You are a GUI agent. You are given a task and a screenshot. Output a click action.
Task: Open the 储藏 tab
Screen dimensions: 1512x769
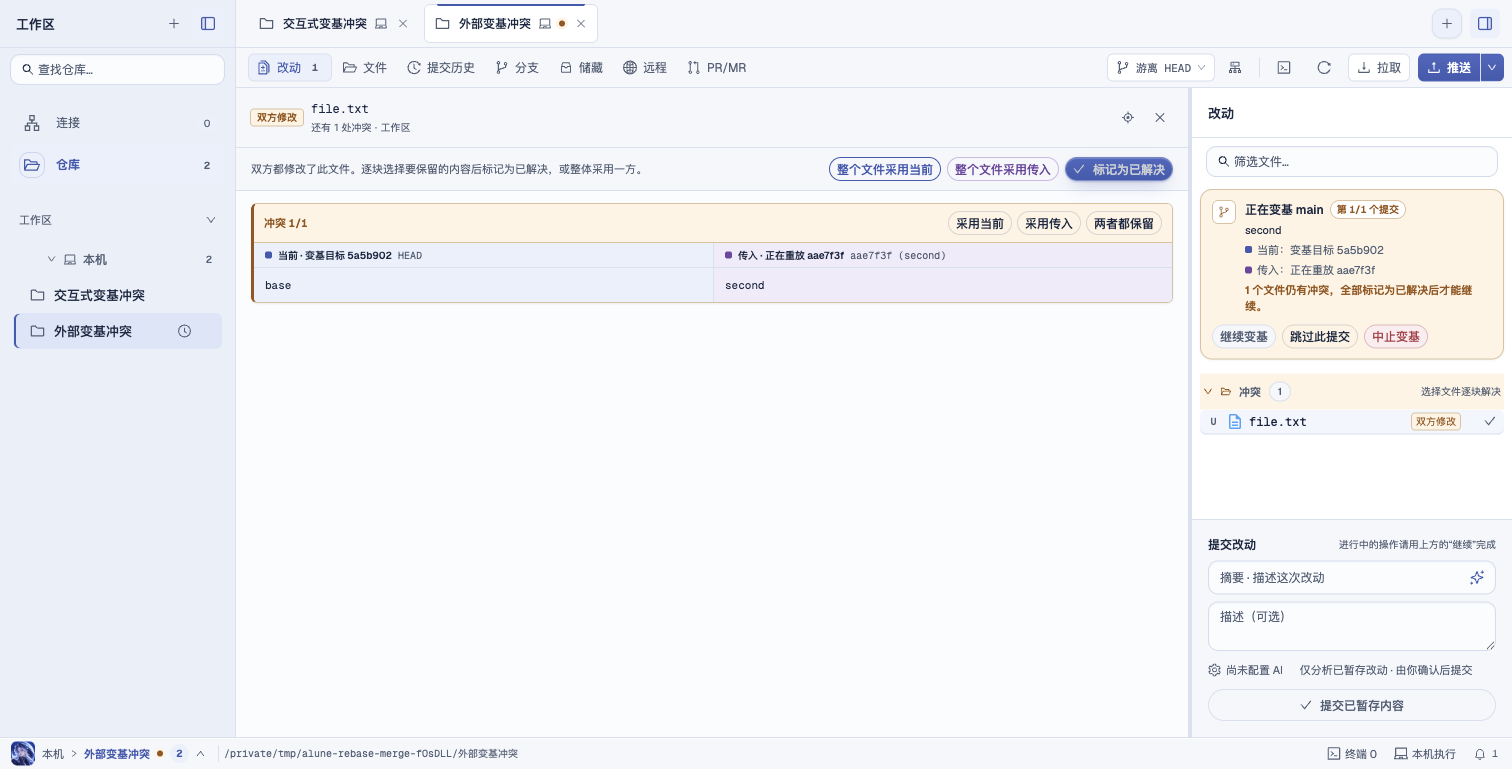click(581, 67)
